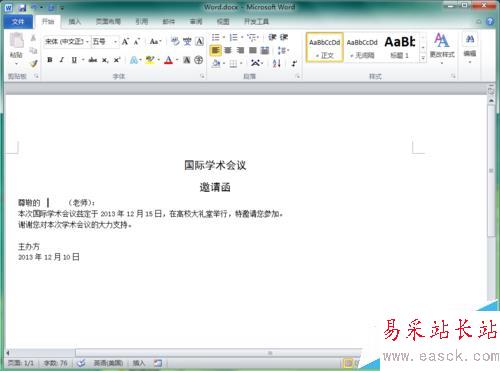The image size is (500, 371).
Task: Apply the Heading 1 style
Action: pos(400,47)
